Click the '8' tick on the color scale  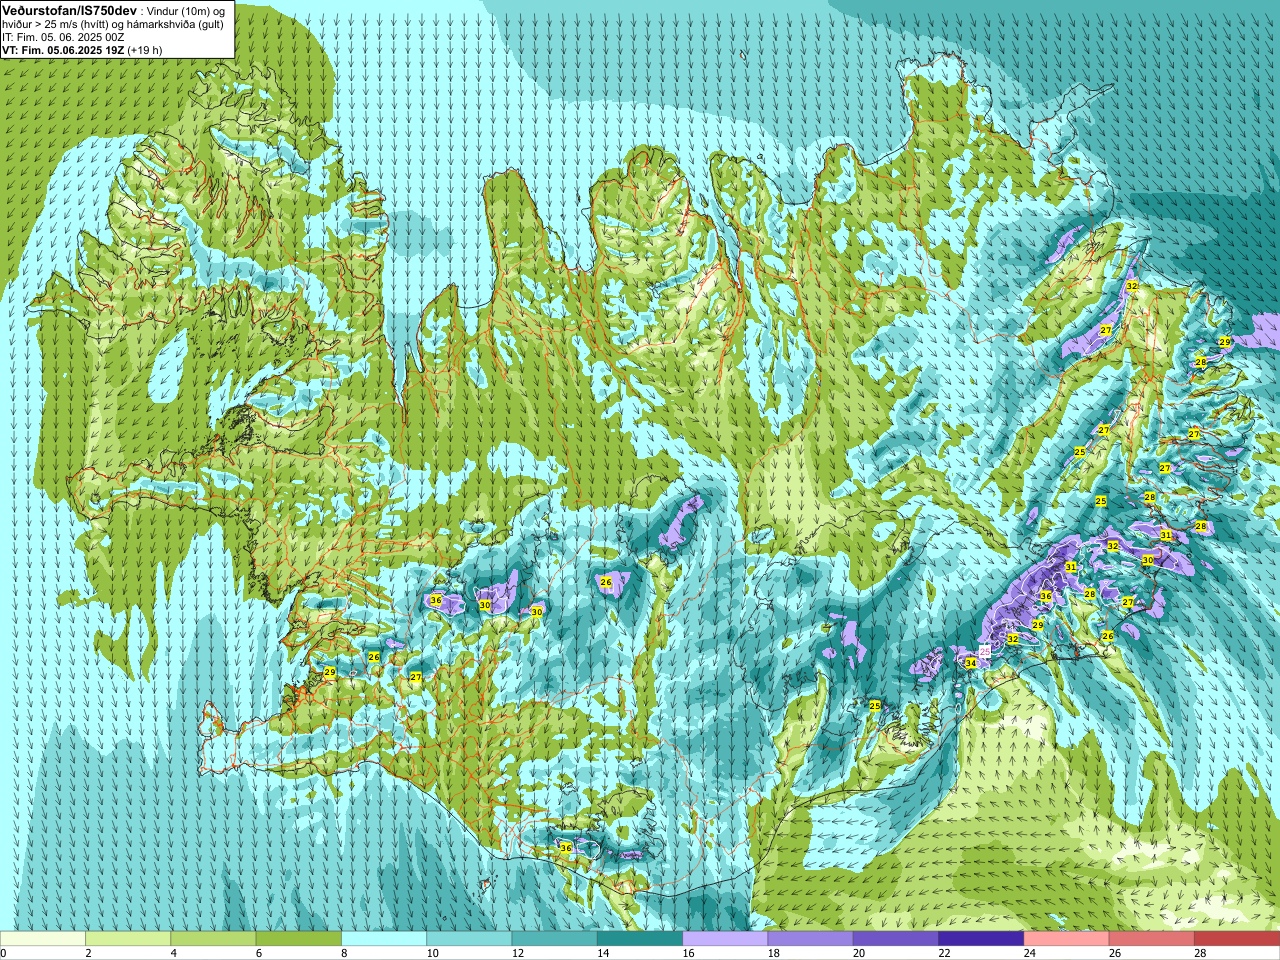(346, 953)
